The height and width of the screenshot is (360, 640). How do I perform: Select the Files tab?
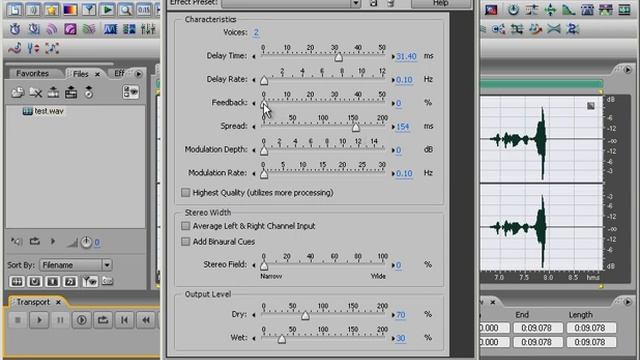(x=80, y=74)
